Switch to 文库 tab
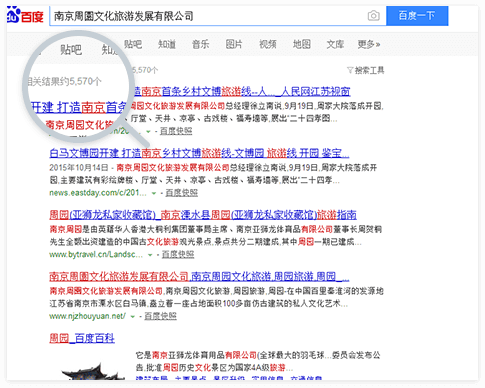Viewport: 485px width, 388px height. click(335, 44)
